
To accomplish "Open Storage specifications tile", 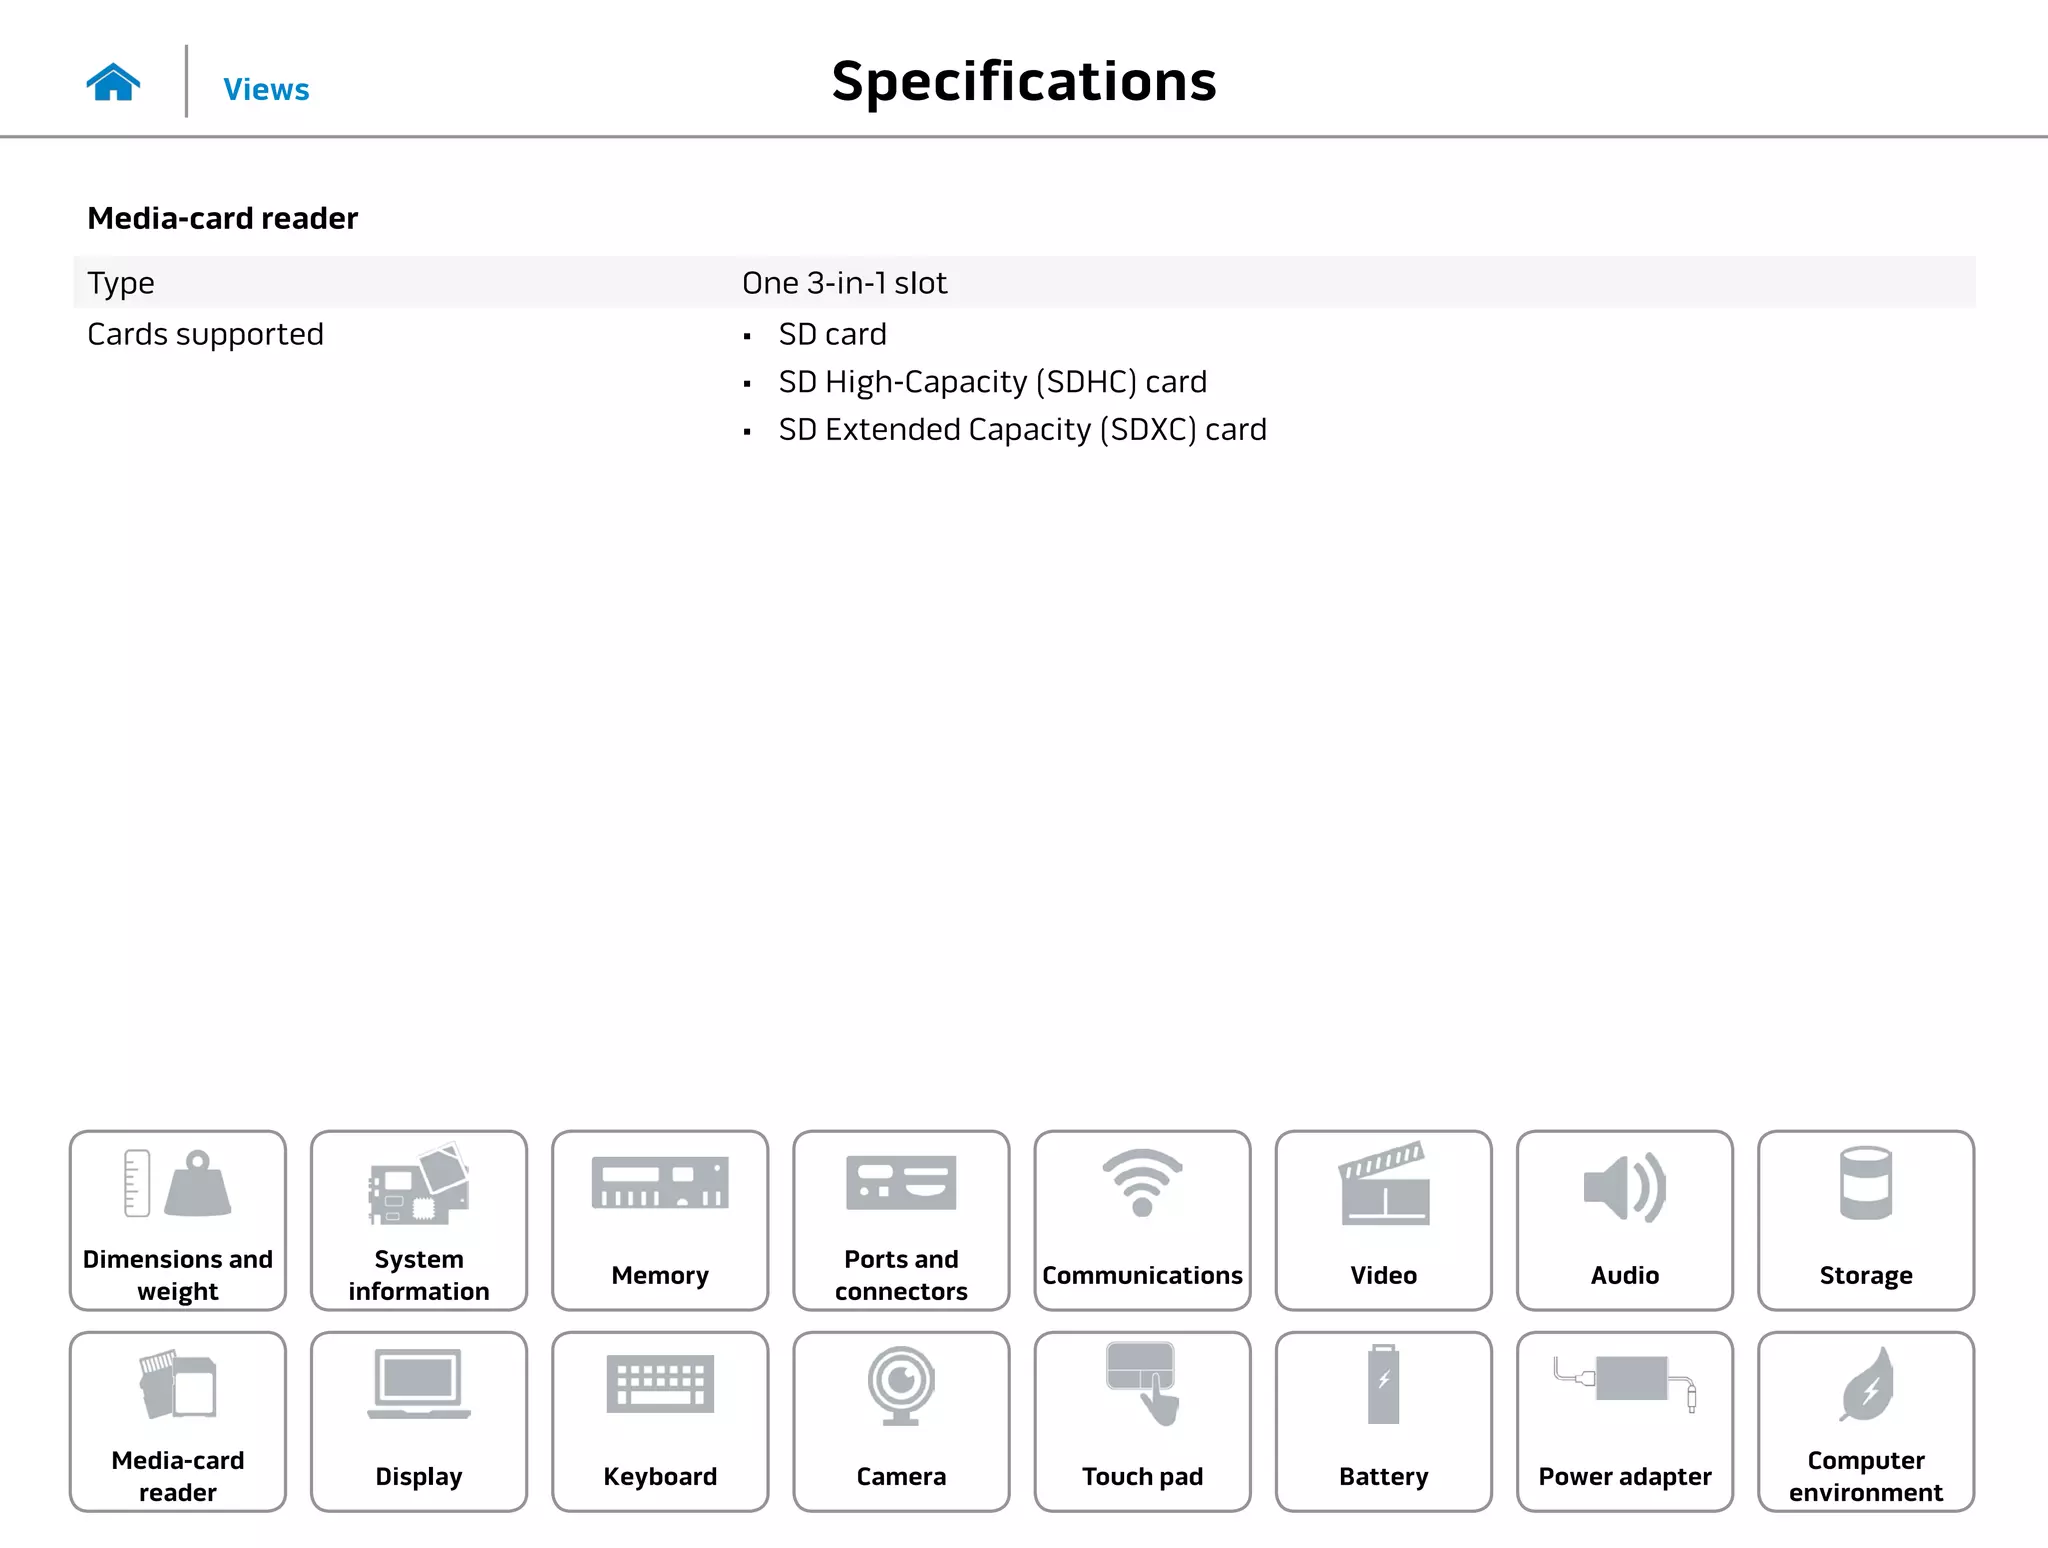I will 1865,1220.
